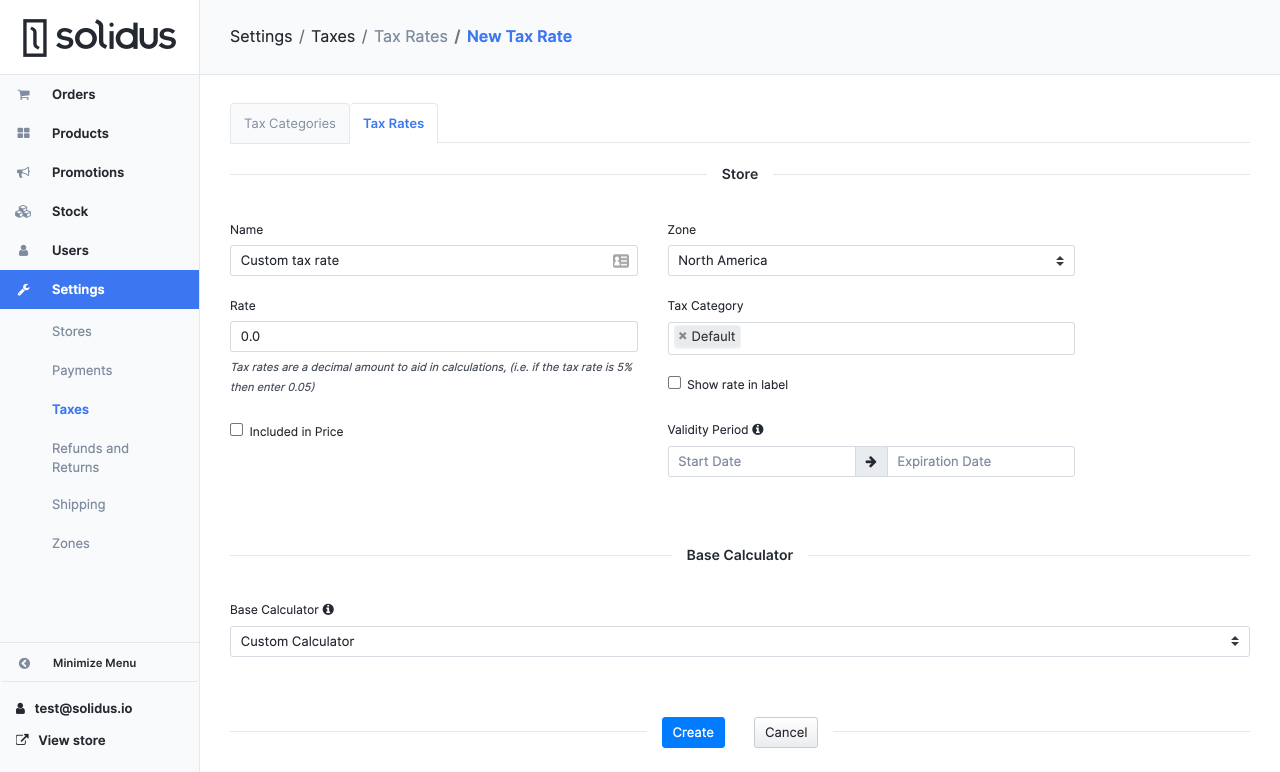Viewport: 1280px width, 772px height.
Task: Open Zones in the settings submenu
Action: pos(71,543)
